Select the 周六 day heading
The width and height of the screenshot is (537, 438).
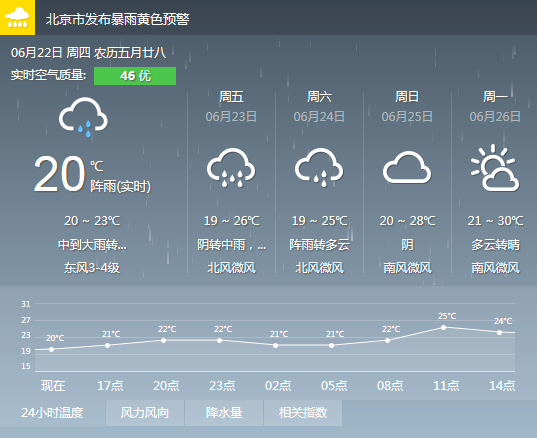[319, 97]
